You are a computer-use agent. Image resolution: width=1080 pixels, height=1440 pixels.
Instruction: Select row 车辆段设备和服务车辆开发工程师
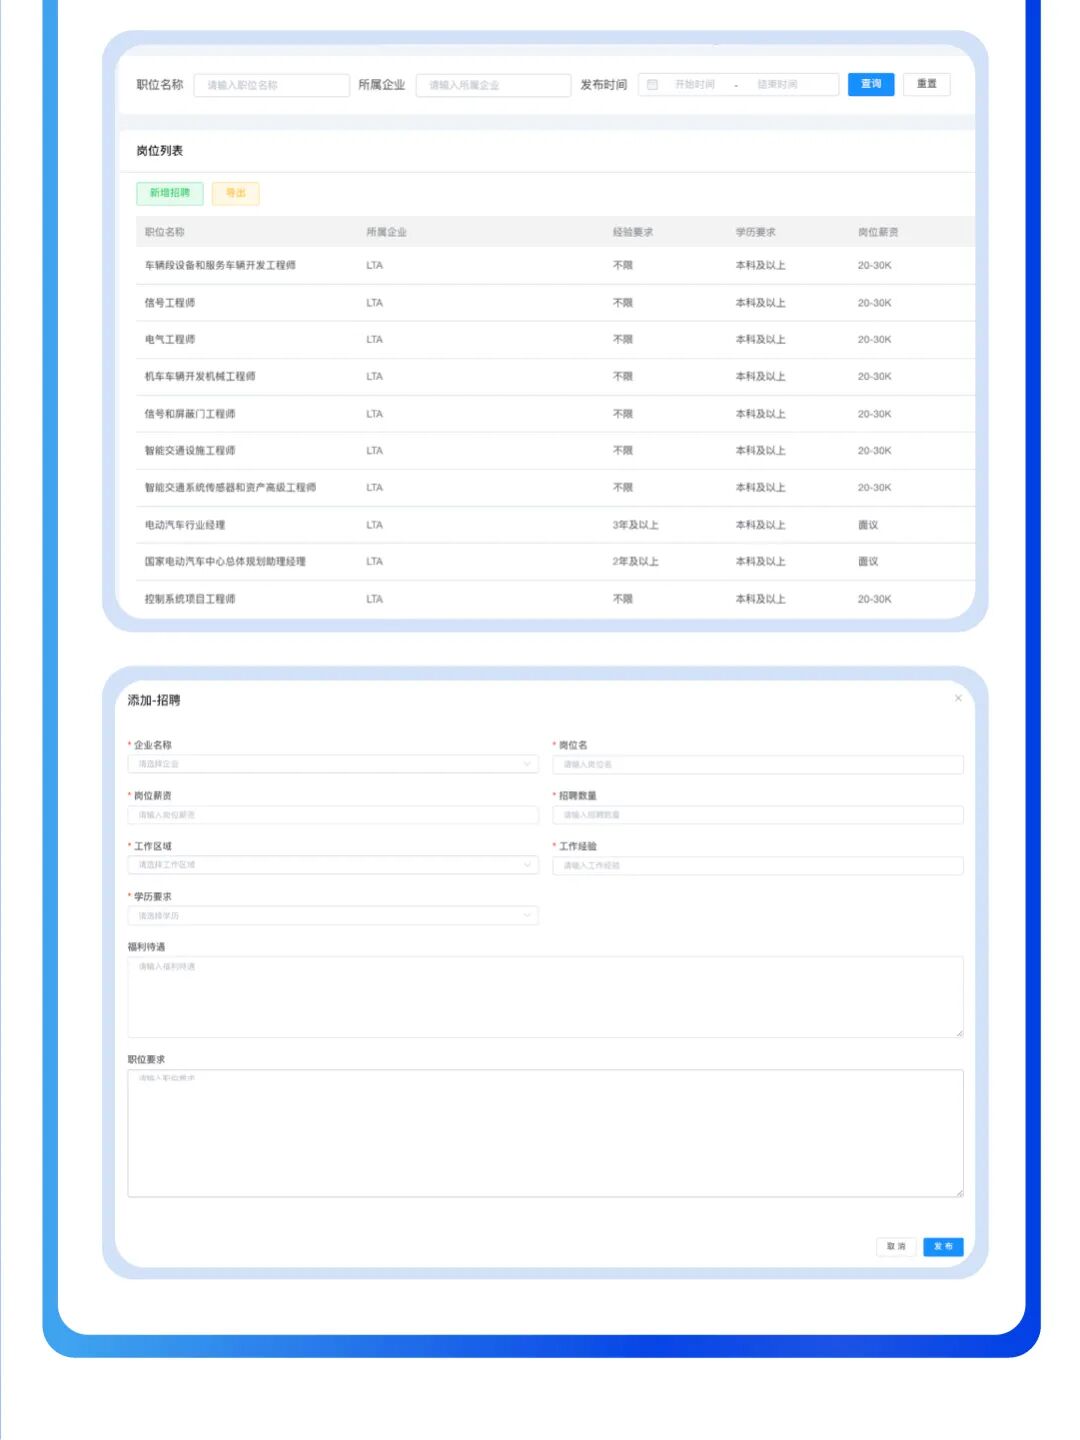pos(555,265)
